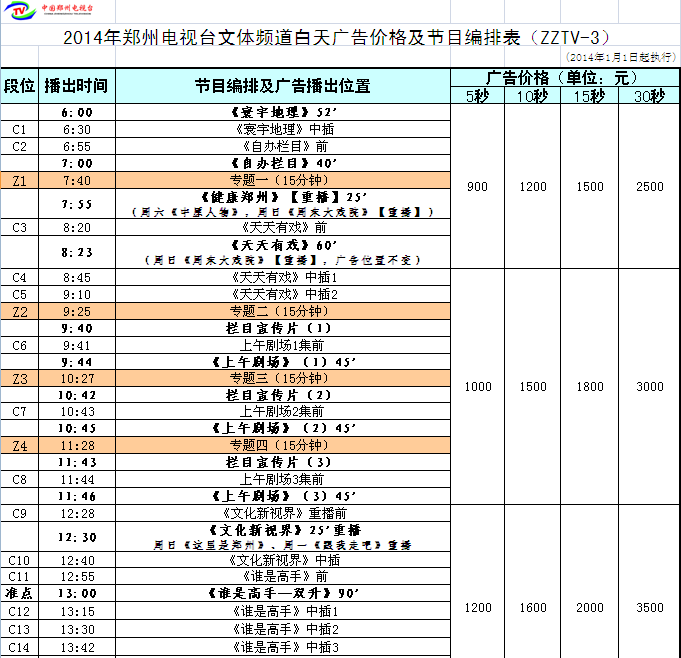
Task: Click slot cell C7
Action: click(20, 411)
